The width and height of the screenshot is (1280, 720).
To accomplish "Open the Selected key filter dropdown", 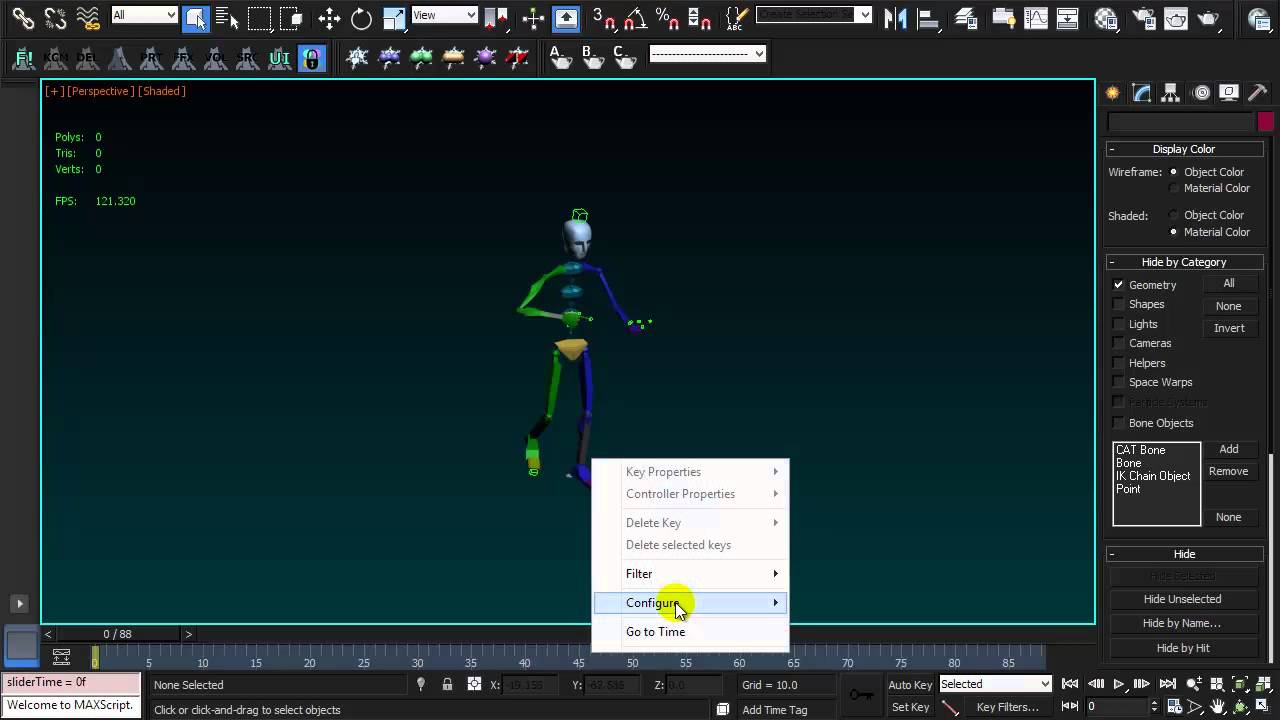I will (x=995, y=684).
